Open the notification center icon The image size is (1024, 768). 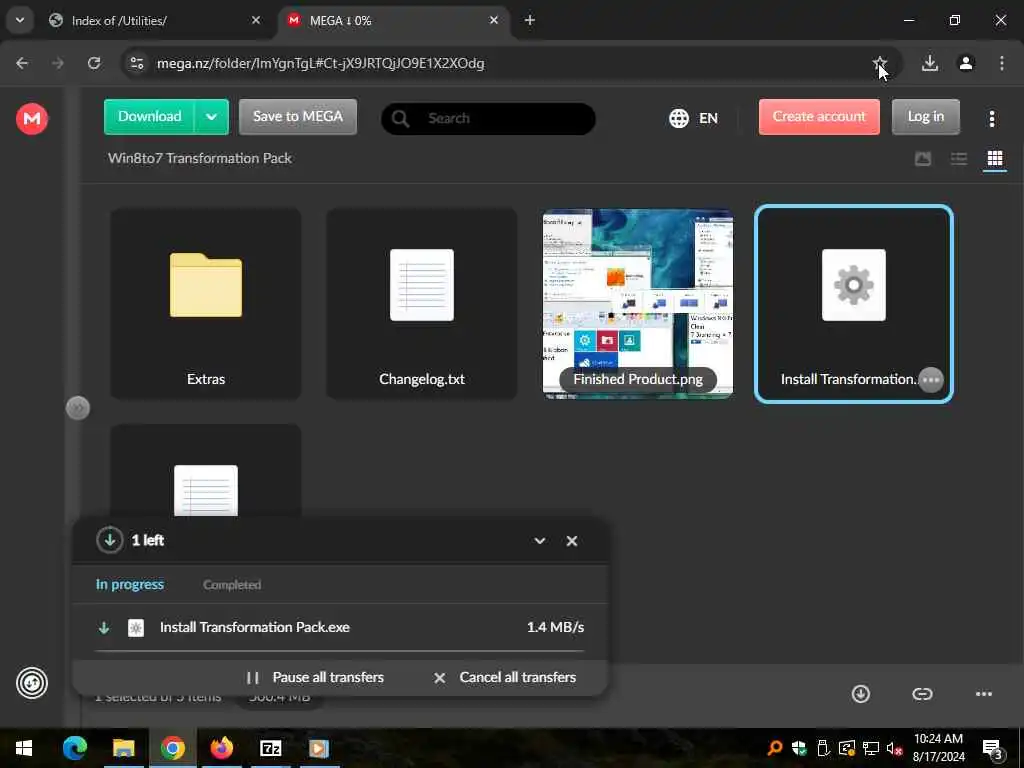pos(992,749)
